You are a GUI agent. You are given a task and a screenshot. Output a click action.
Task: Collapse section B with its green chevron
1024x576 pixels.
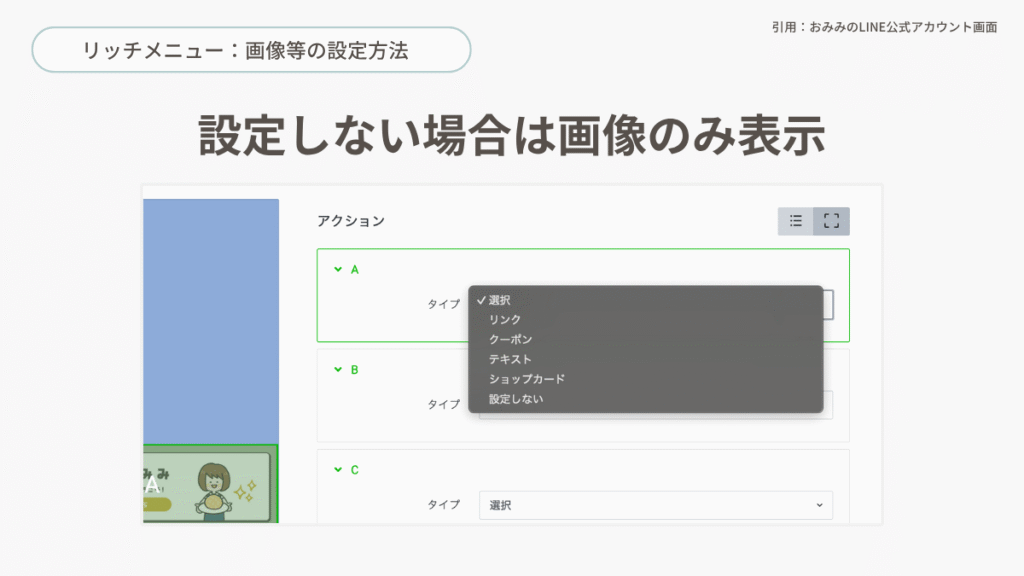337,369
